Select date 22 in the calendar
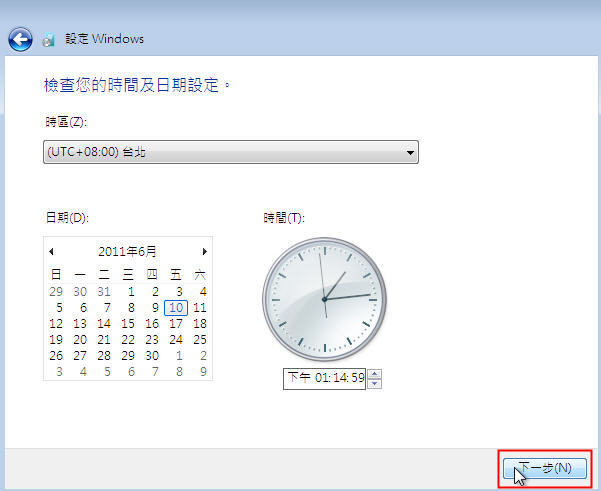Image resolution: width=601 pixels, height=491 pixels. [x=128, y=340]
